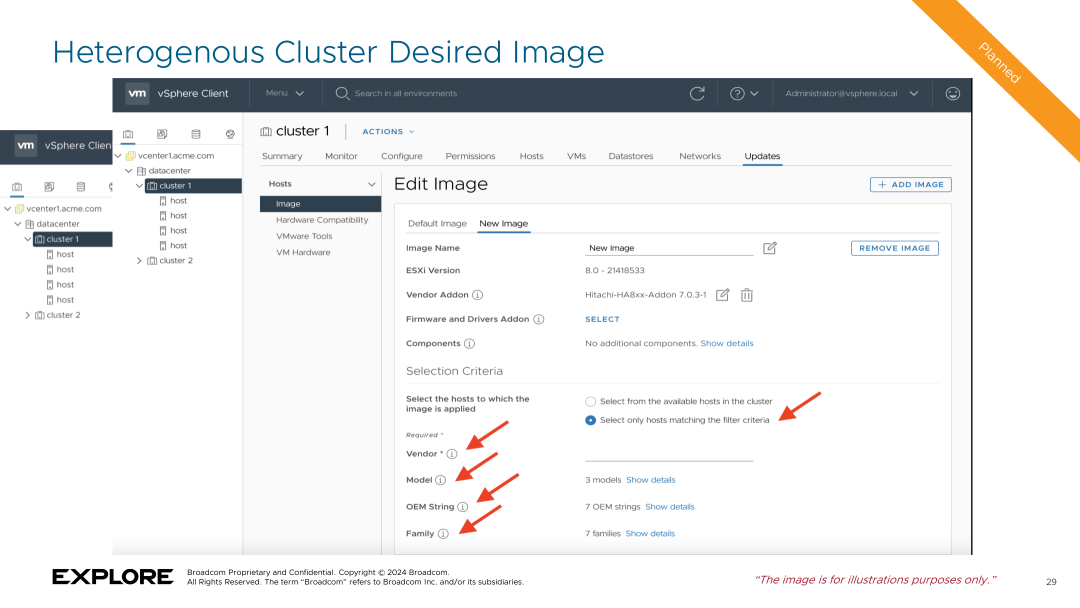The width and height of the screenshot is (1080, 608).
Task: Open the ACTIONS dropdown for cluster 1
Action: [x=388, y=132]
